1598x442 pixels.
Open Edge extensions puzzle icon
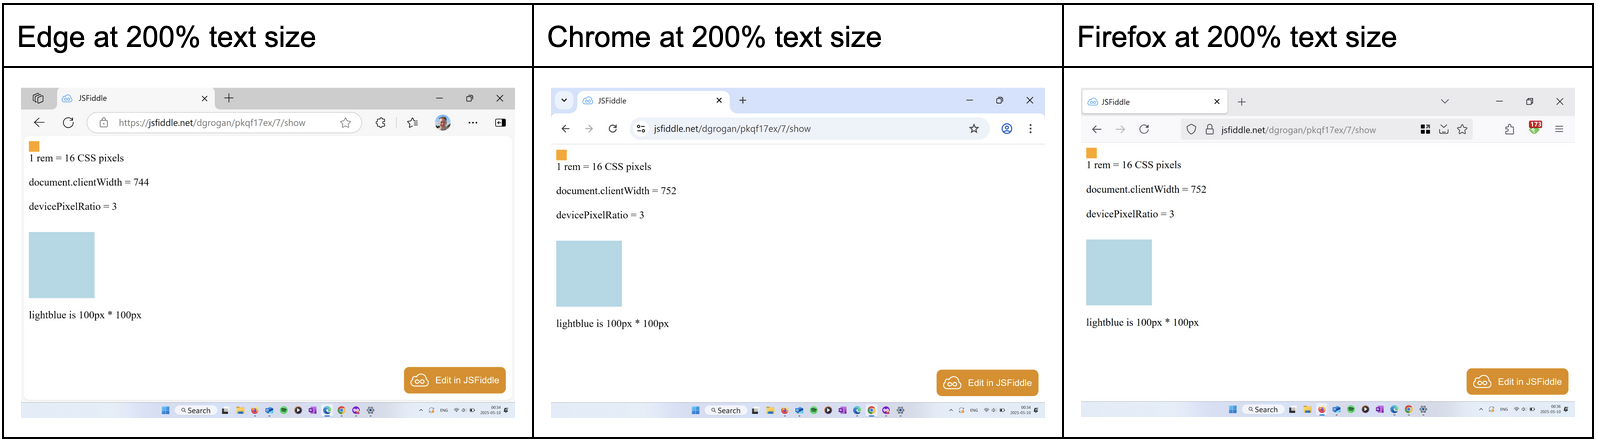[x=380, y=123]
